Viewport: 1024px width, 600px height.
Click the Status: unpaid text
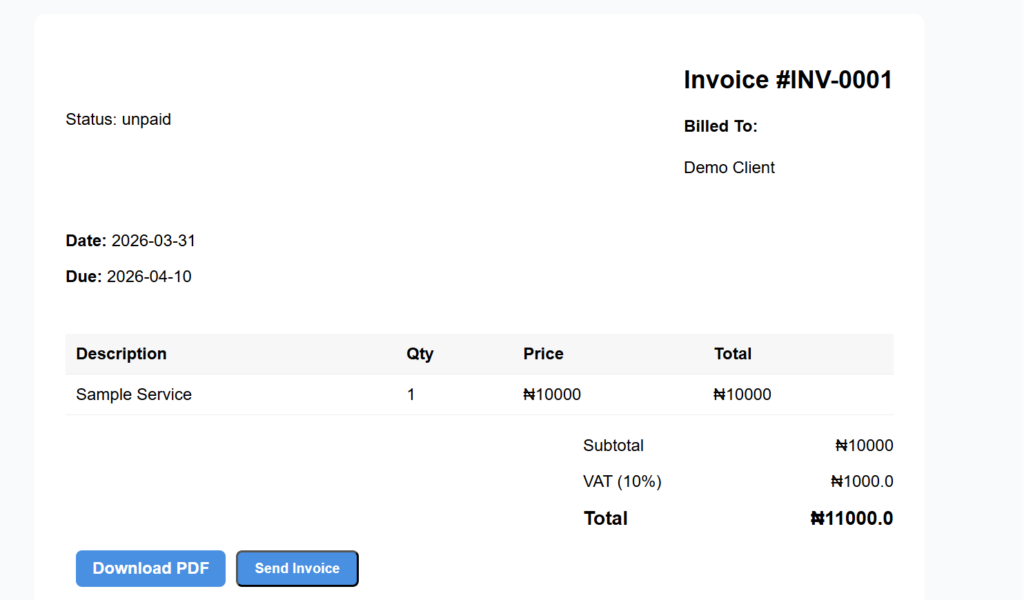(x=118, y=119)
